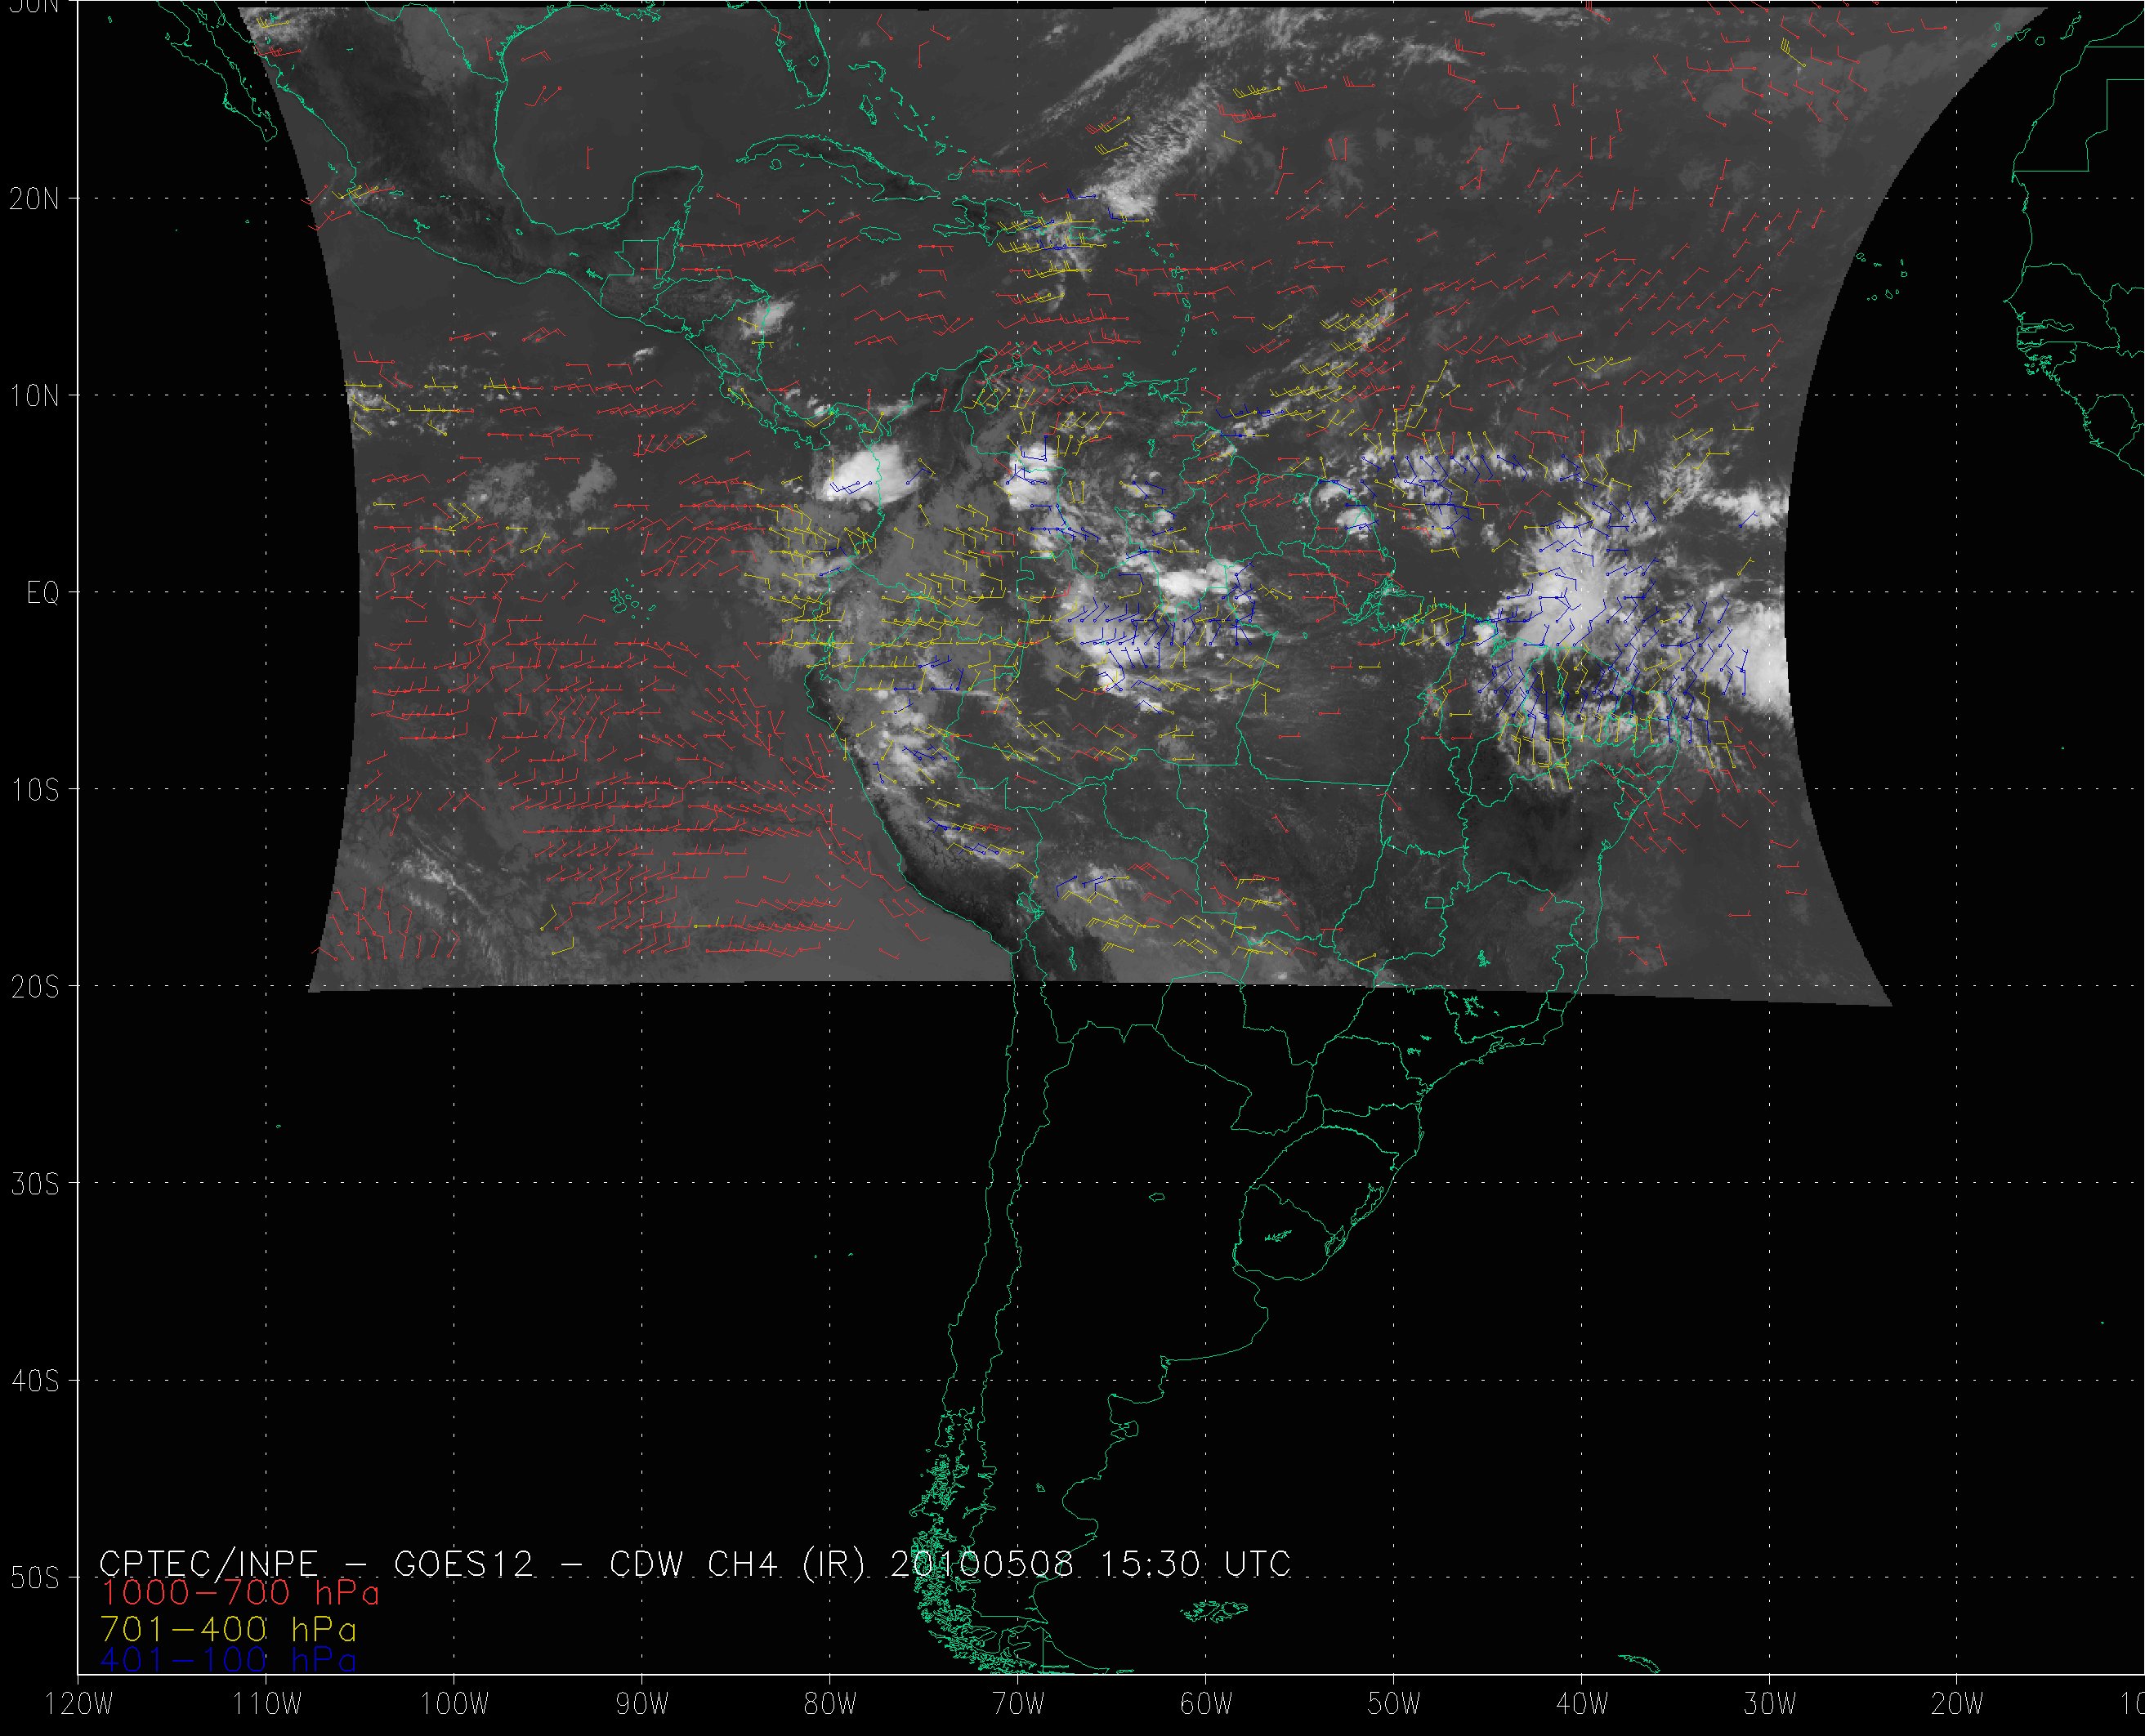This screenshot has width=2145, height=1736.
Task: Click the 60W longitude axis label
Action: 1206,1705
